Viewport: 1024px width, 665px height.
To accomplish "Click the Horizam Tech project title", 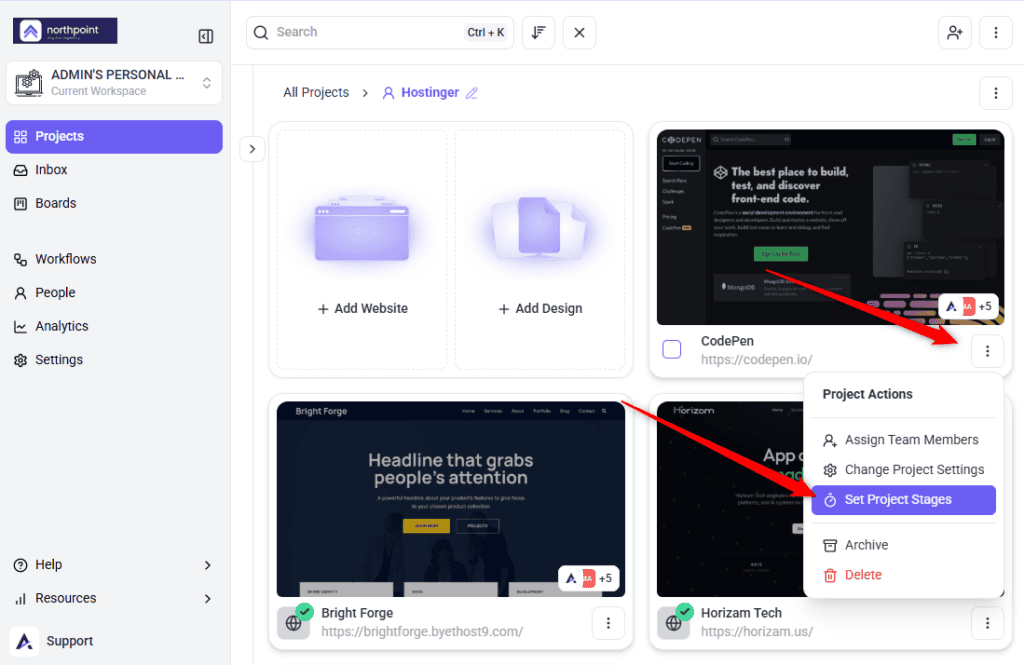I will 741,613.
